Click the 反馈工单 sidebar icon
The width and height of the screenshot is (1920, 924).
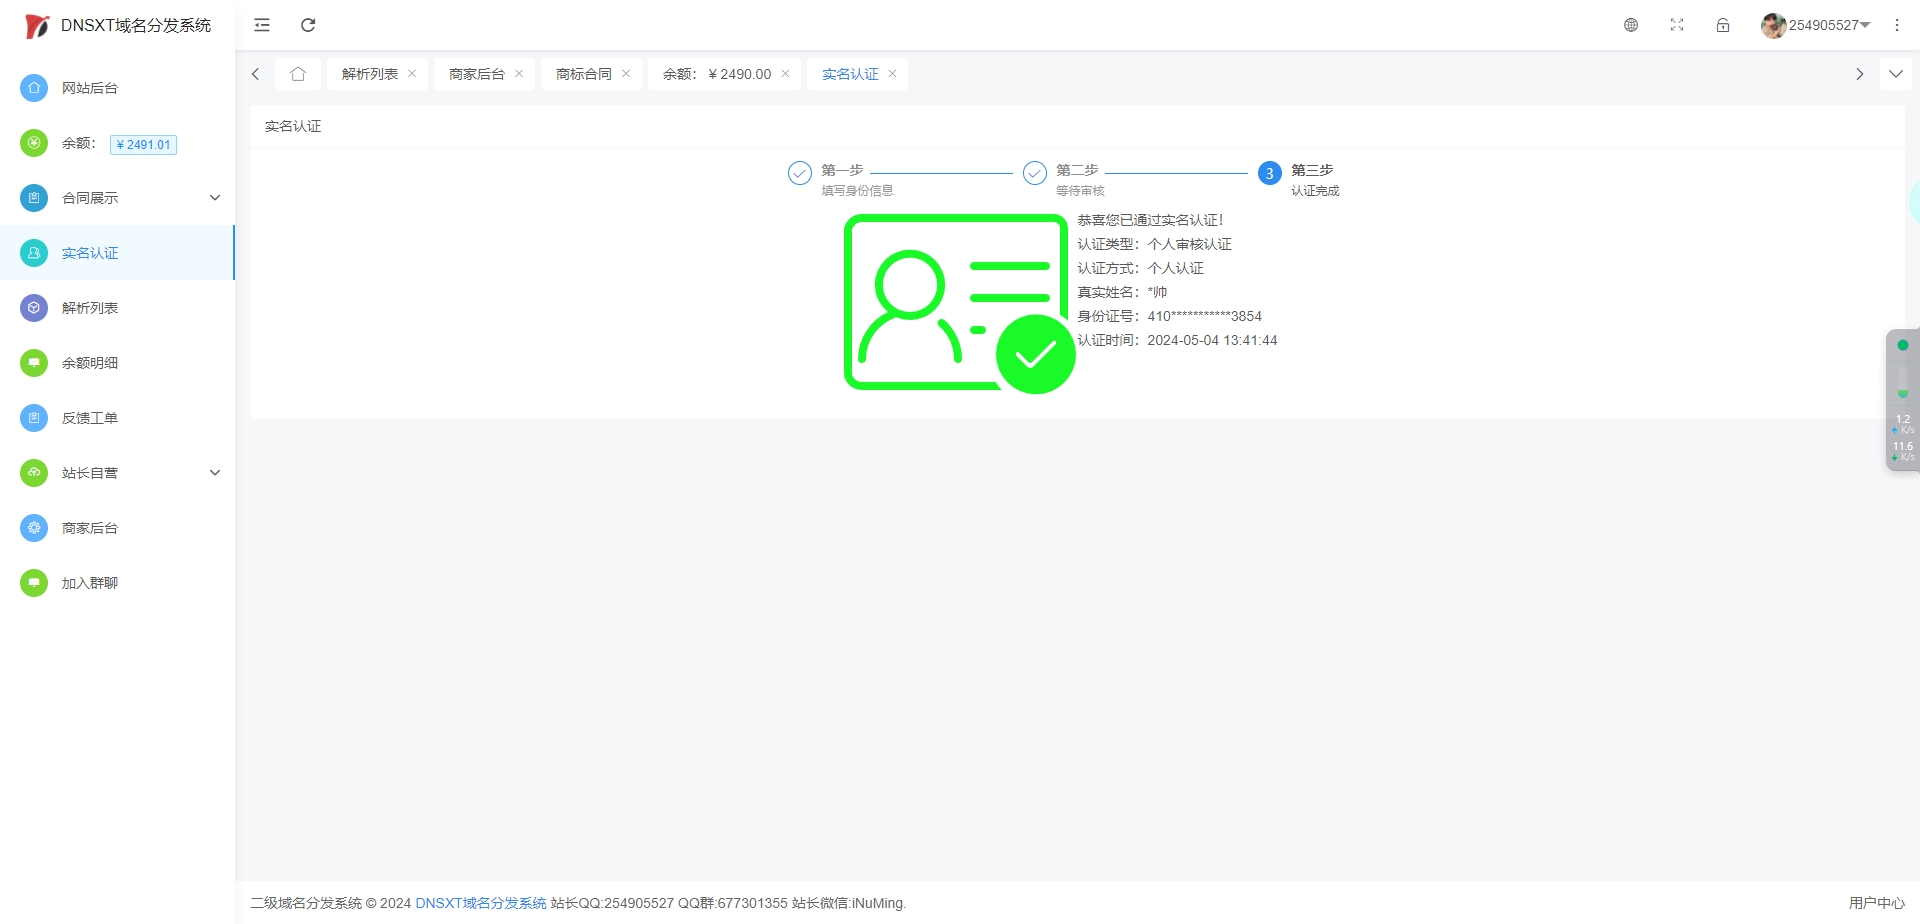(x=34, y=418)
